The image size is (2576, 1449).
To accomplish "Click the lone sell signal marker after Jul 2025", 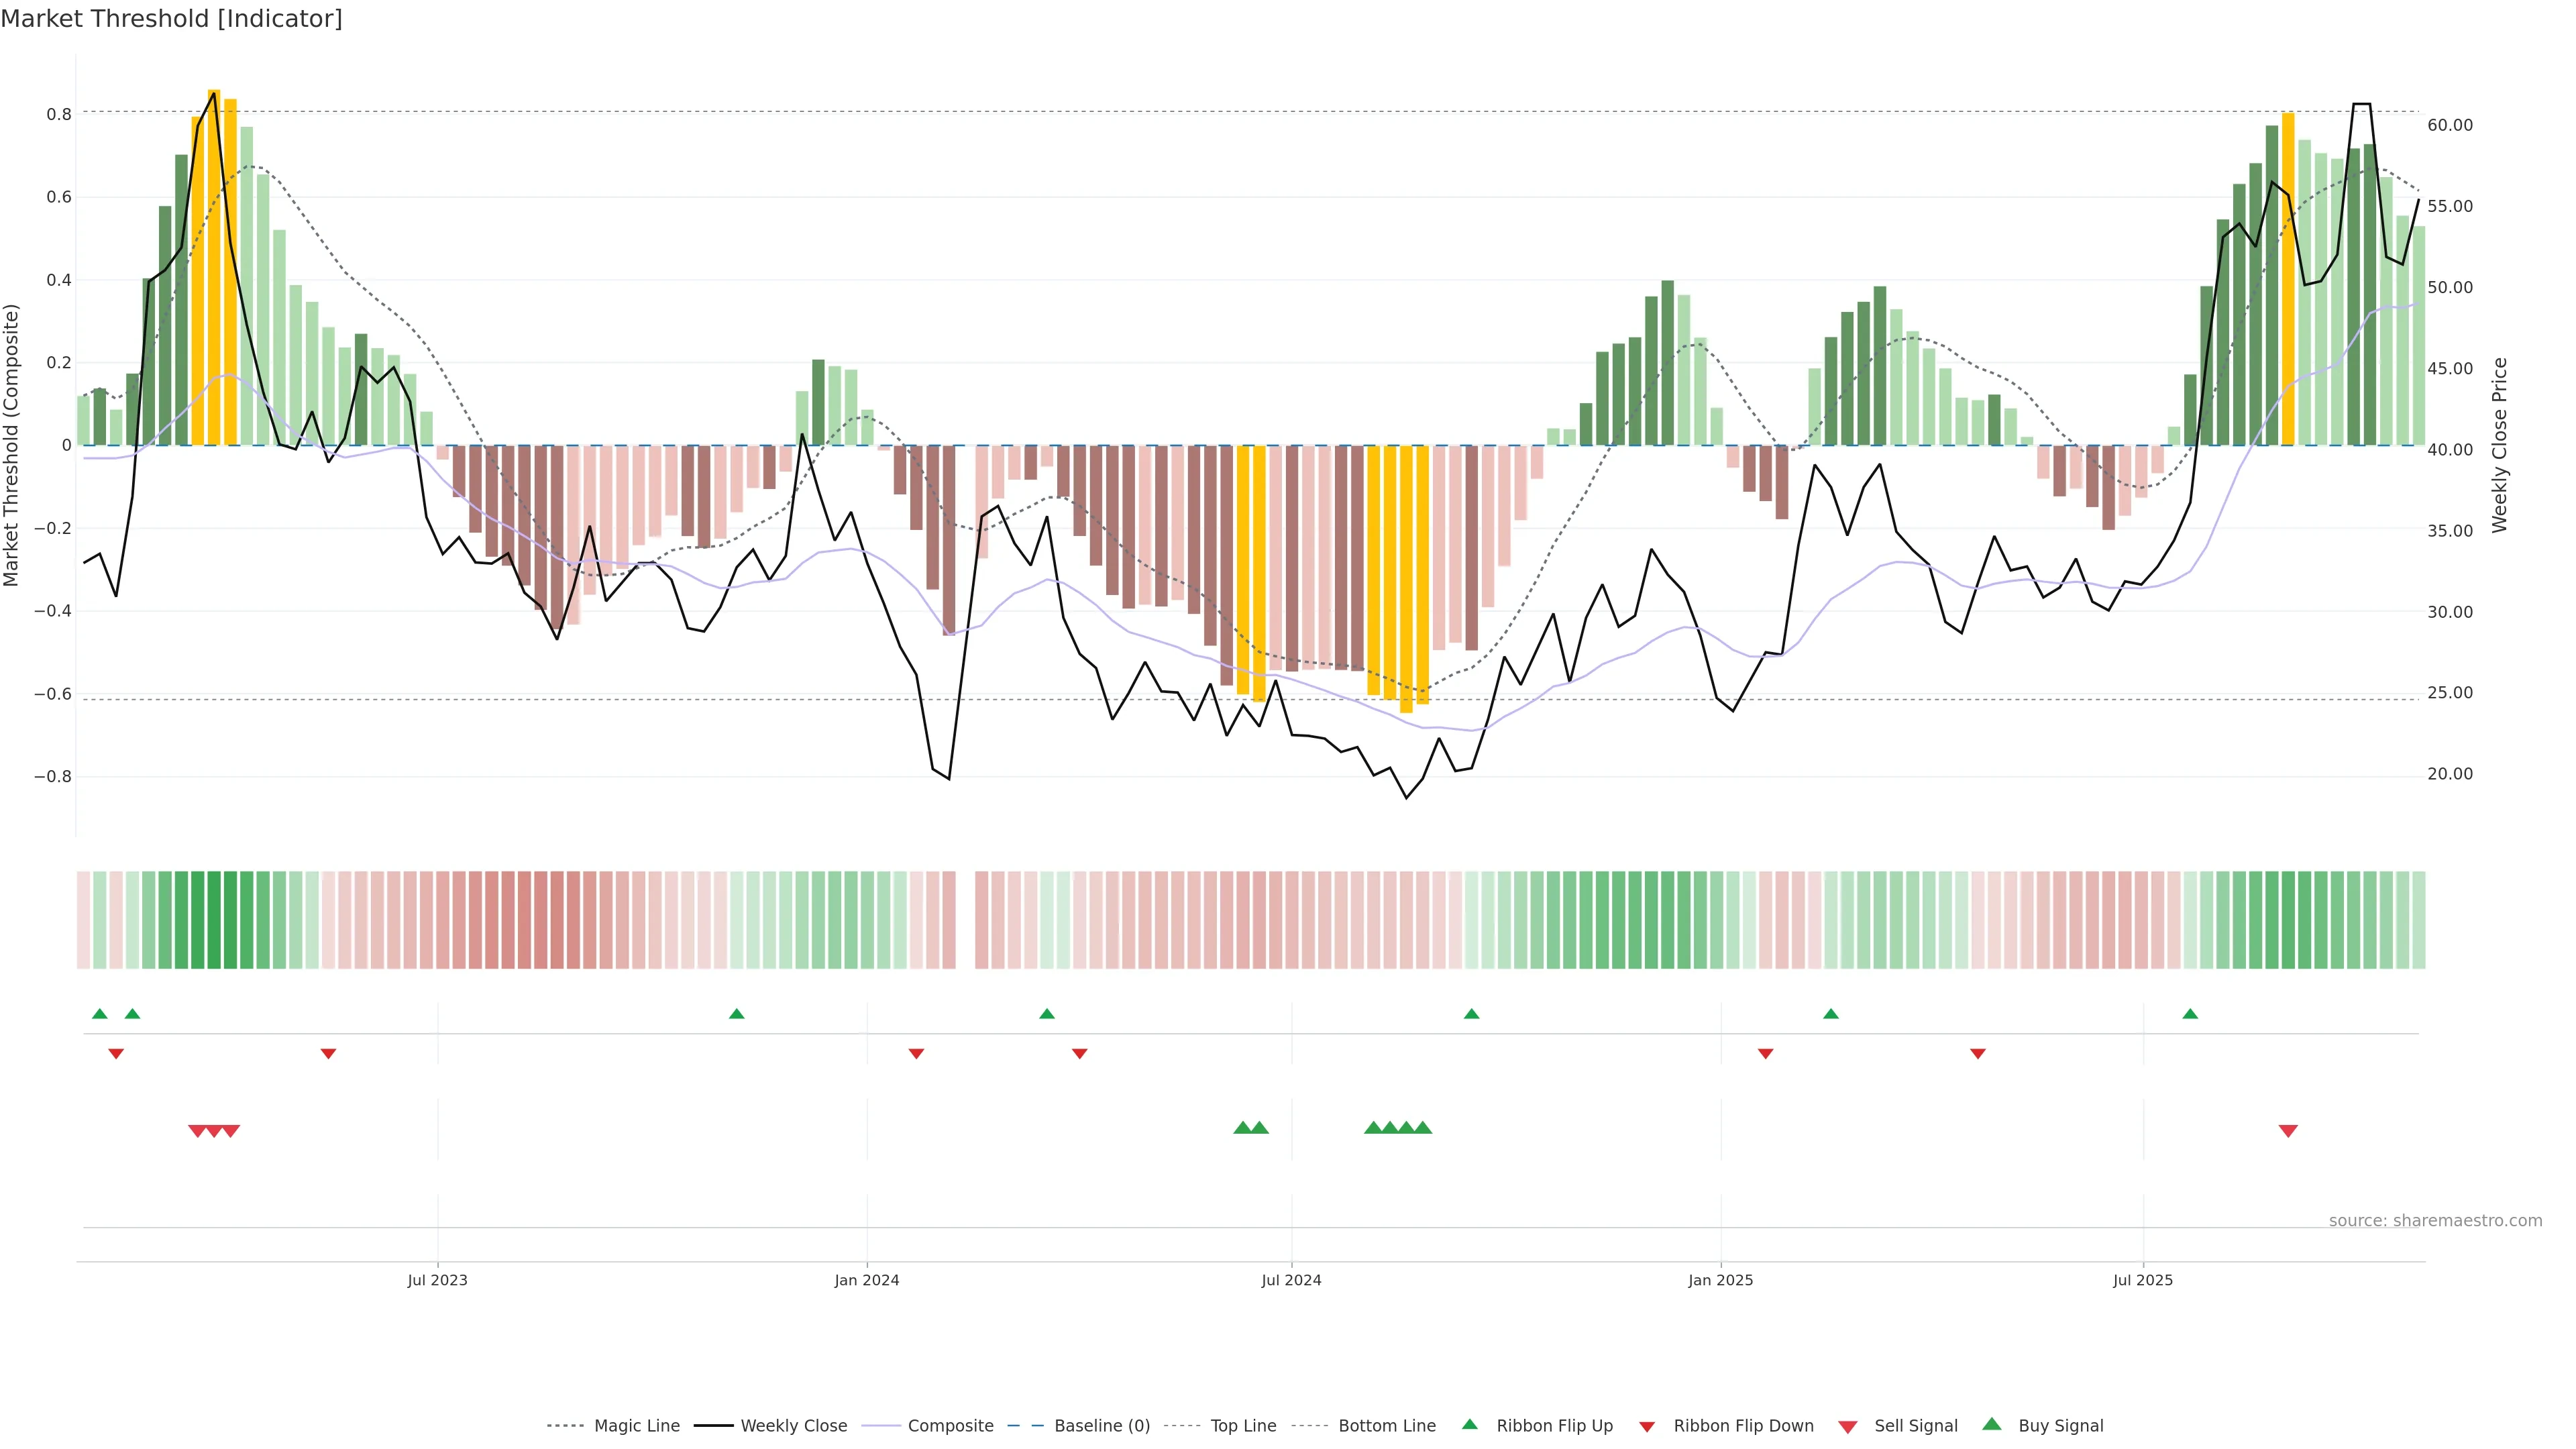I will click(2287, 1131).
